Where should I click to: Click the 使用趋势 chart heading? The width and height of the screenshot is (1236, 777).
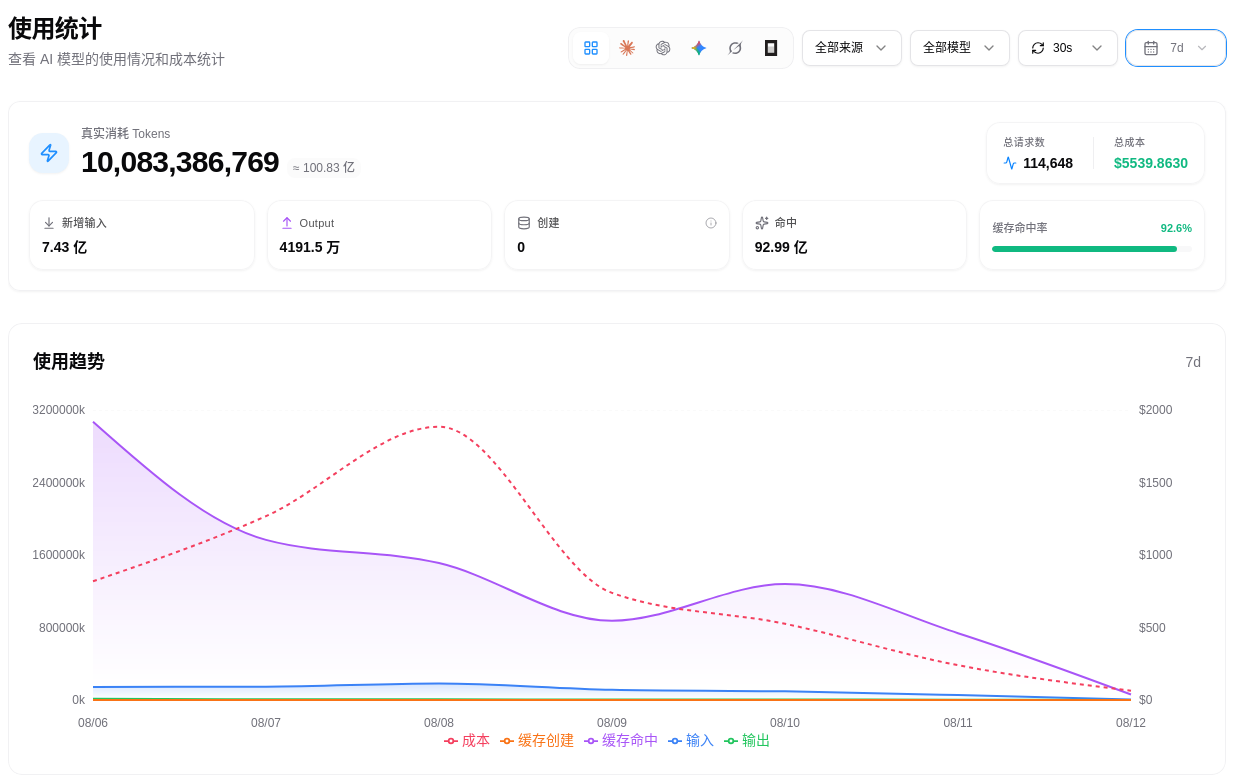coord(69,361)
